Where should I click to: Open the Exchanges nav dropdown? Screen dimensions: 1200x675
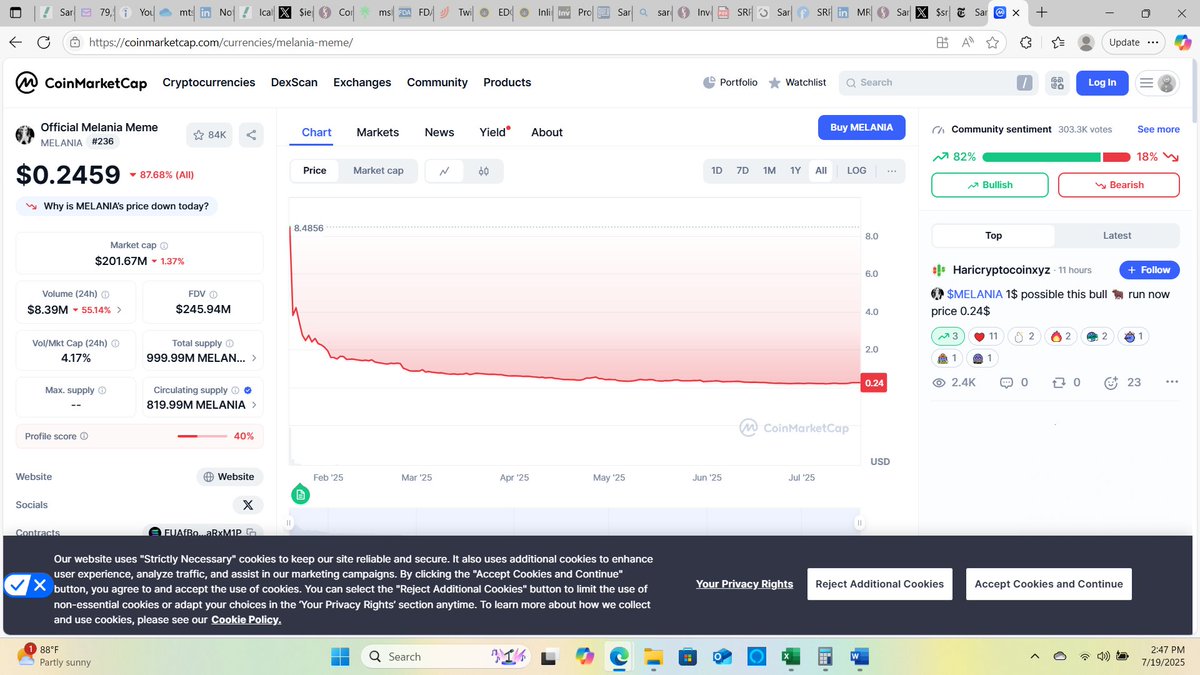(362, 83)
